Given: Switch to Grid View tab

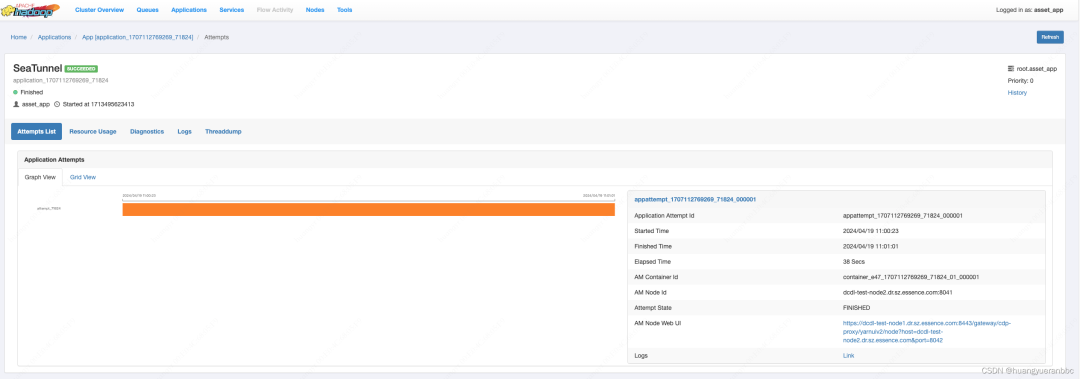Looking at the screenshot, I should (83, 177).
